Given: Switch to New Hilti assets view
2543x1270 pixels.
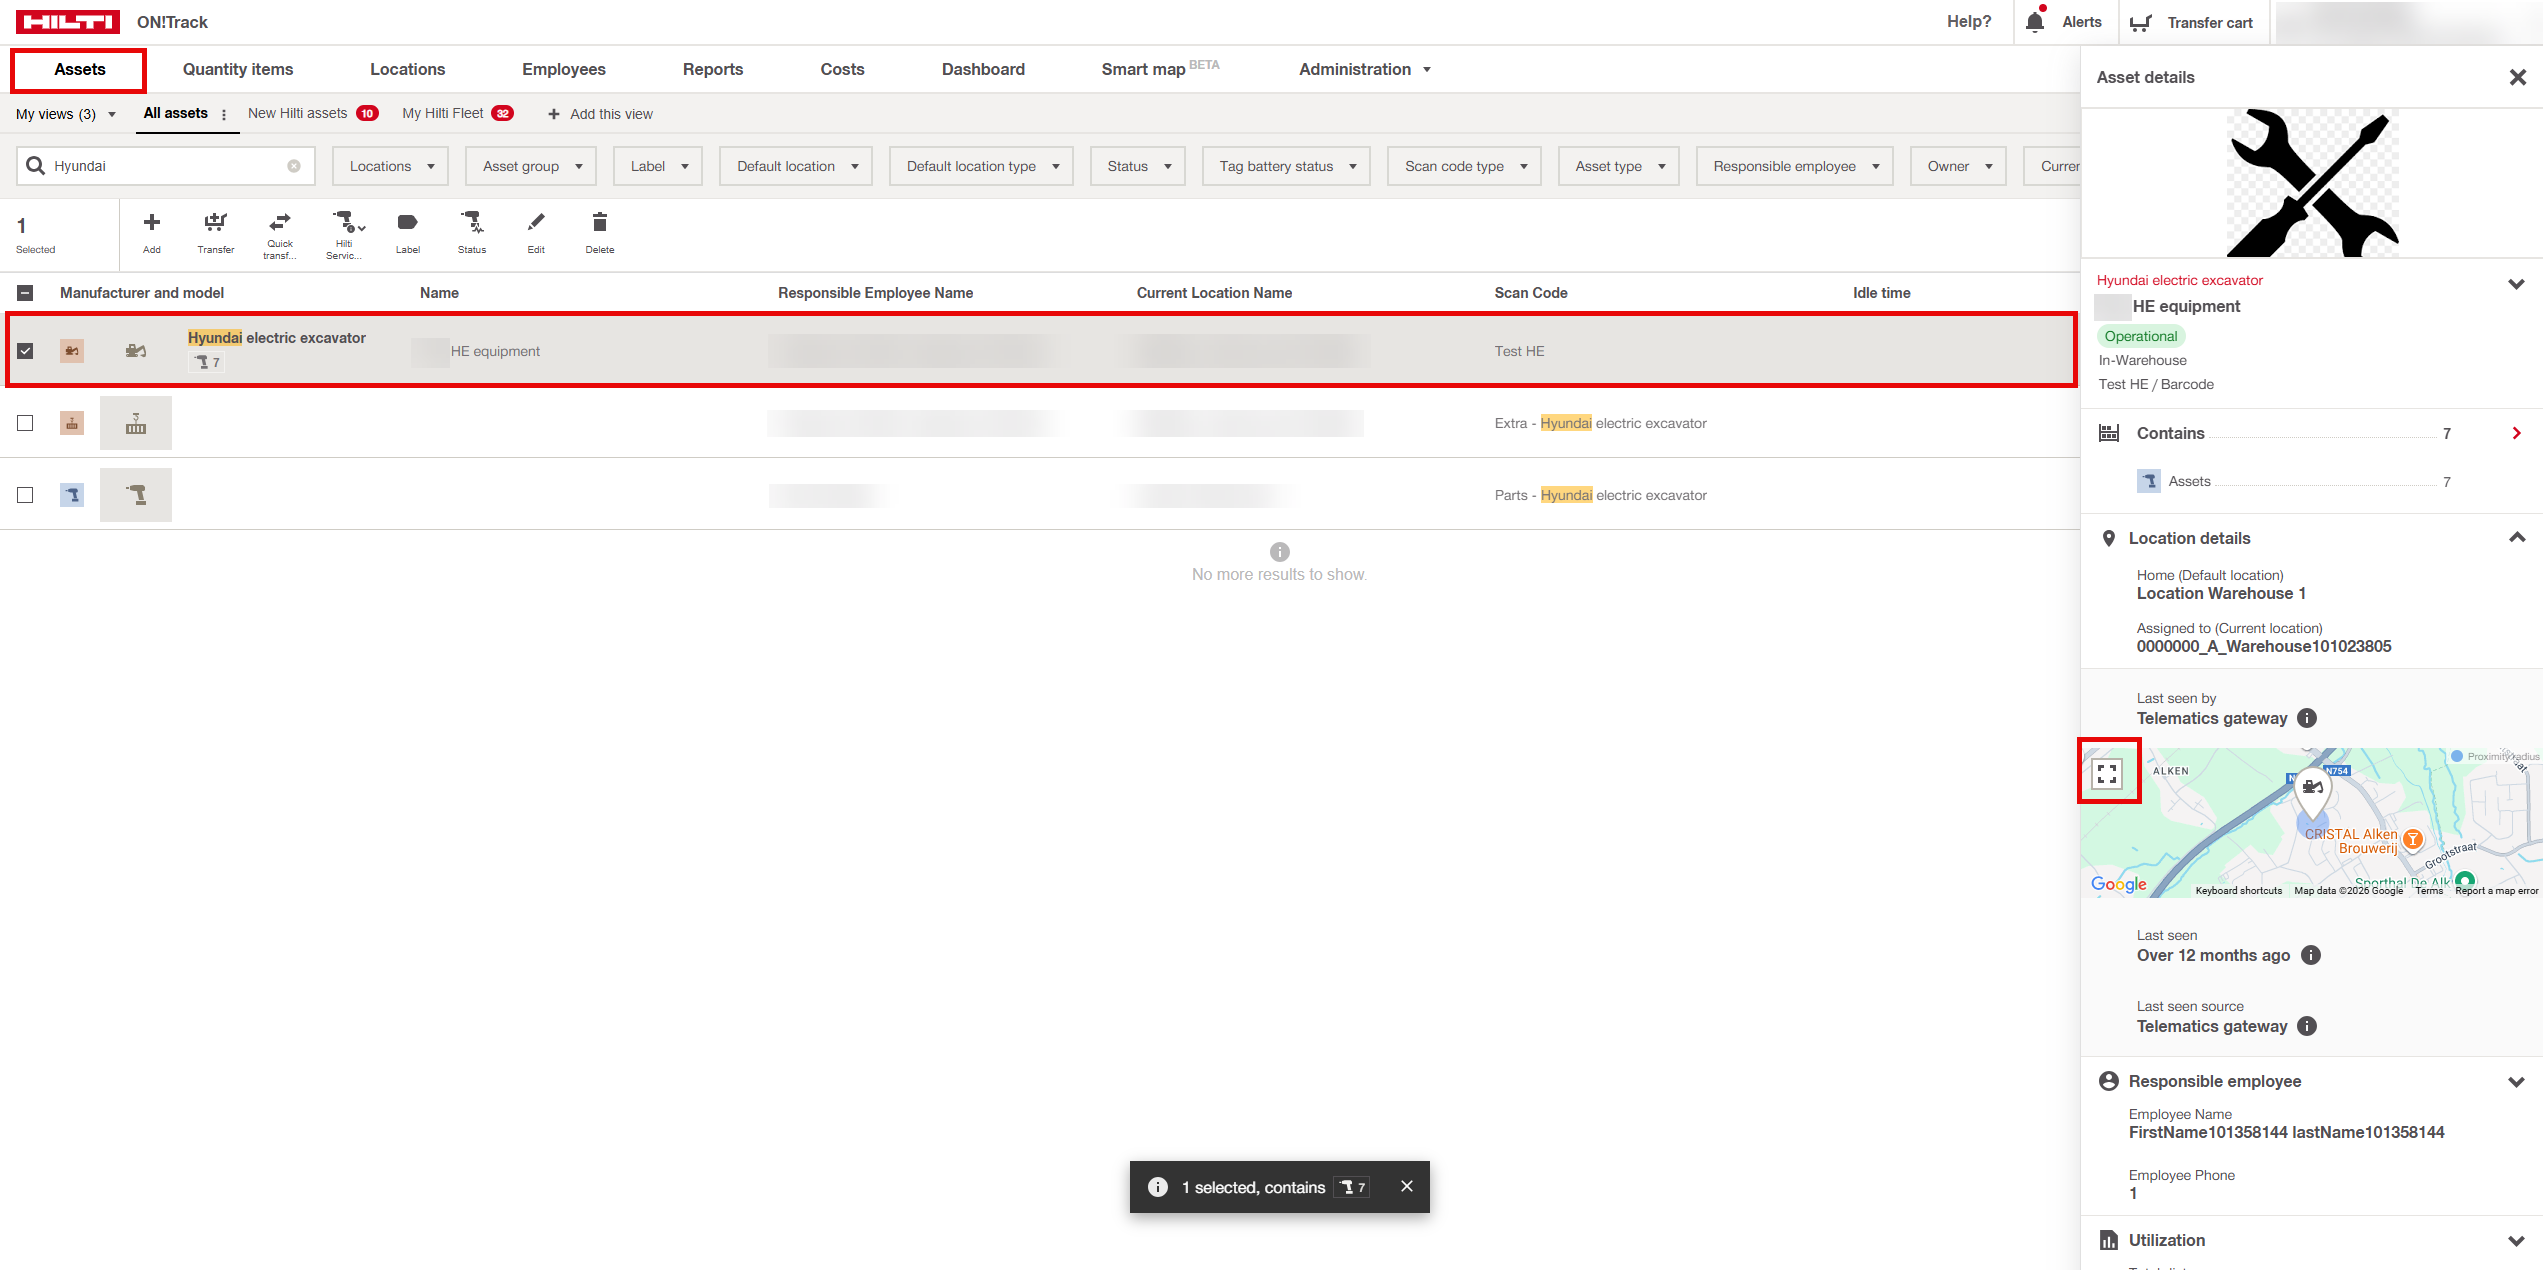Looking at the screenshot, I should [313, 113].
